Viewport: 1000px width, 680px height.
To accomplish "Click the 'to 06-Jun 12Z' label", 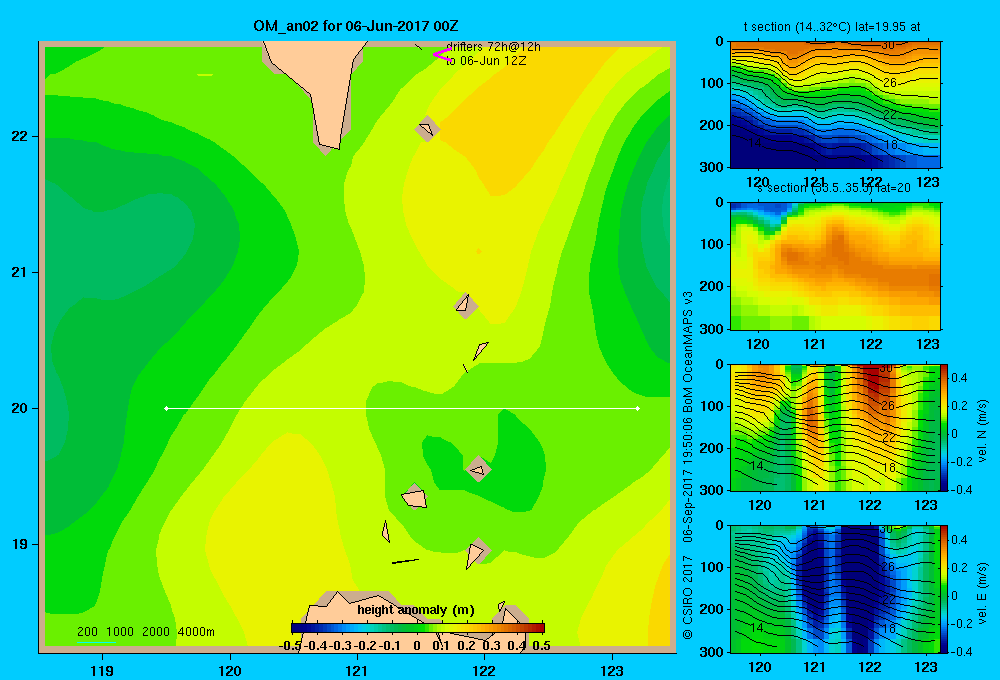I will 486,61.
